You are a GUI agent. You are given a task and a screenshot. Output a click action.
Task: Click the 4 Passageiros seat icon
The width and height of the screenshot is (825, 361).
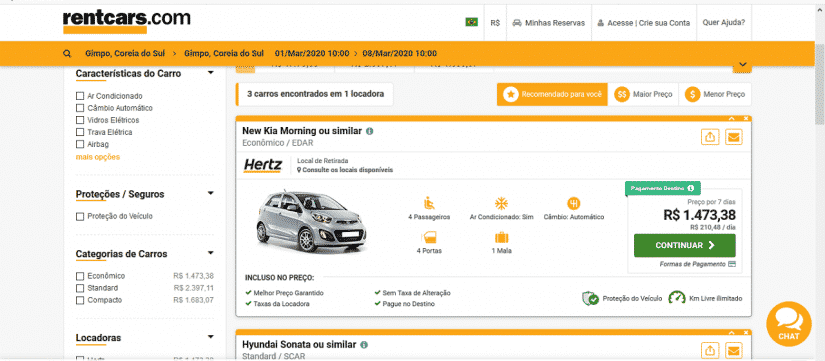429,203
